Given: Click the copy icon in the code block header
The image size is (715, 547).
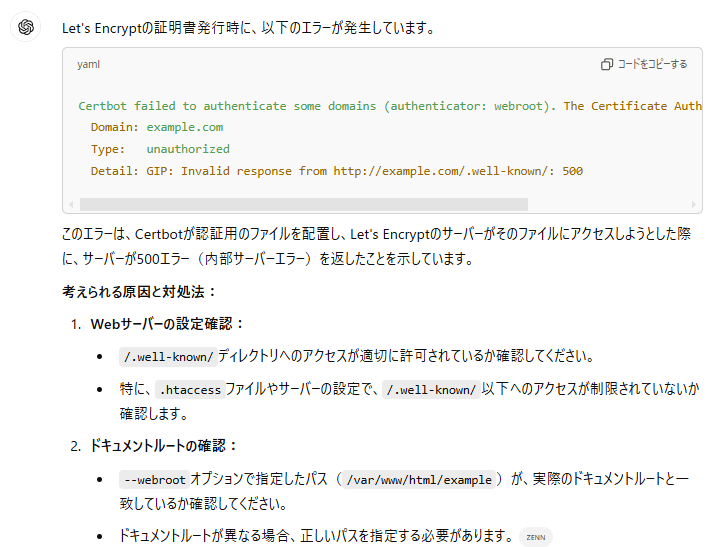Looking at the screenshot, I should [606, 64].
